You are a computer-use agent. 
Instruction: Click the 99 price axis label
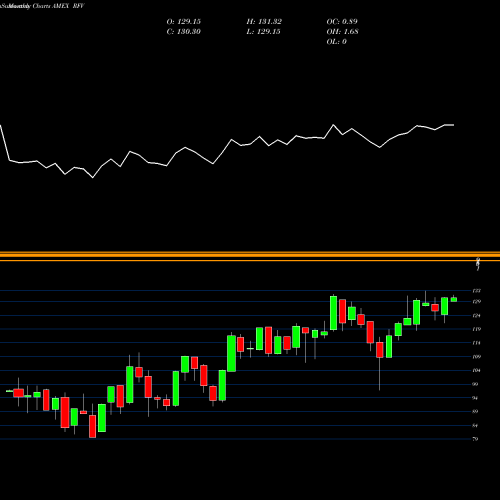[476, 384]
